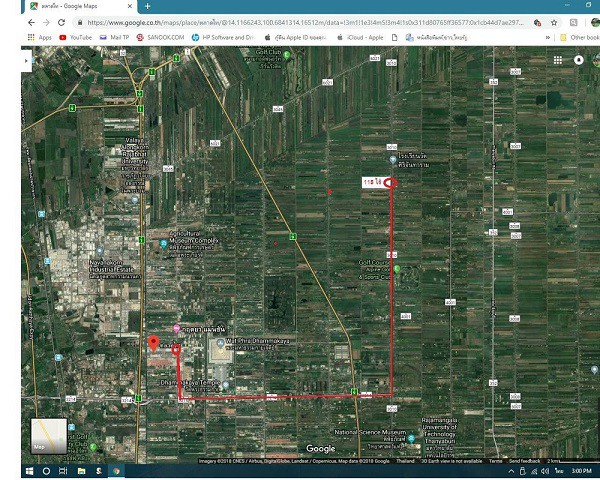Viewport: 600px width, 480px height.
Task: Switch to Map view thumbnail
Action: [49, 436]
